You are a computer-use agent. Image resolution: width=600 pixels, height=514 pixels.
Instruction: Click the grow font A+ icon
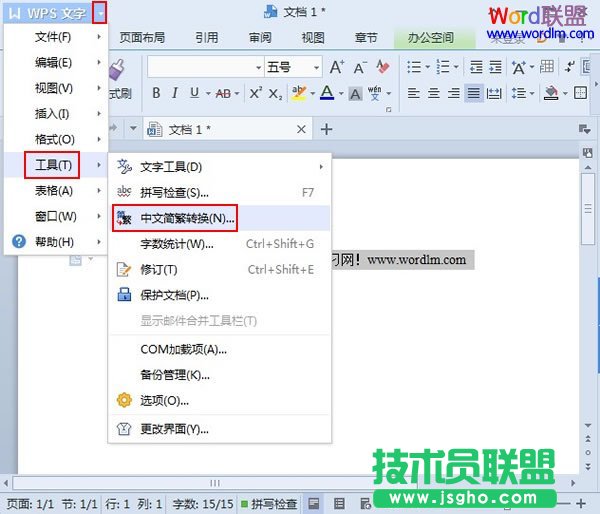click(x=337, y=67)
